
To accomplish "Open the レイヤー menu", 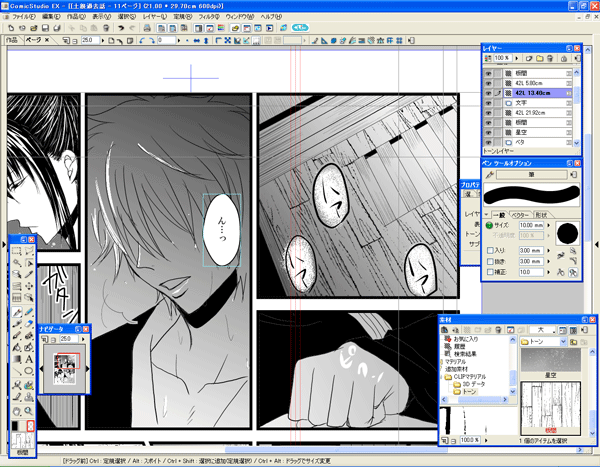I will click(x=154, y=17).
